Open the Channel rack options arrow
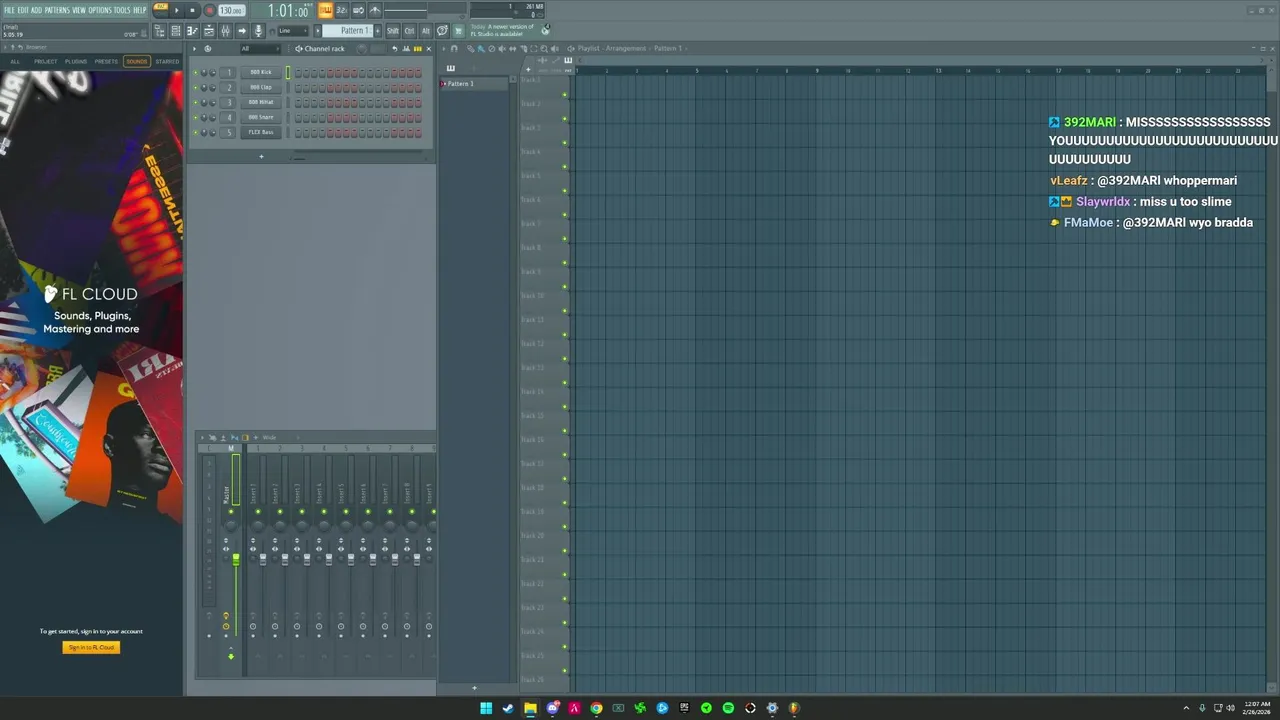Viewport: 1280px width, 720px height. 194,48
